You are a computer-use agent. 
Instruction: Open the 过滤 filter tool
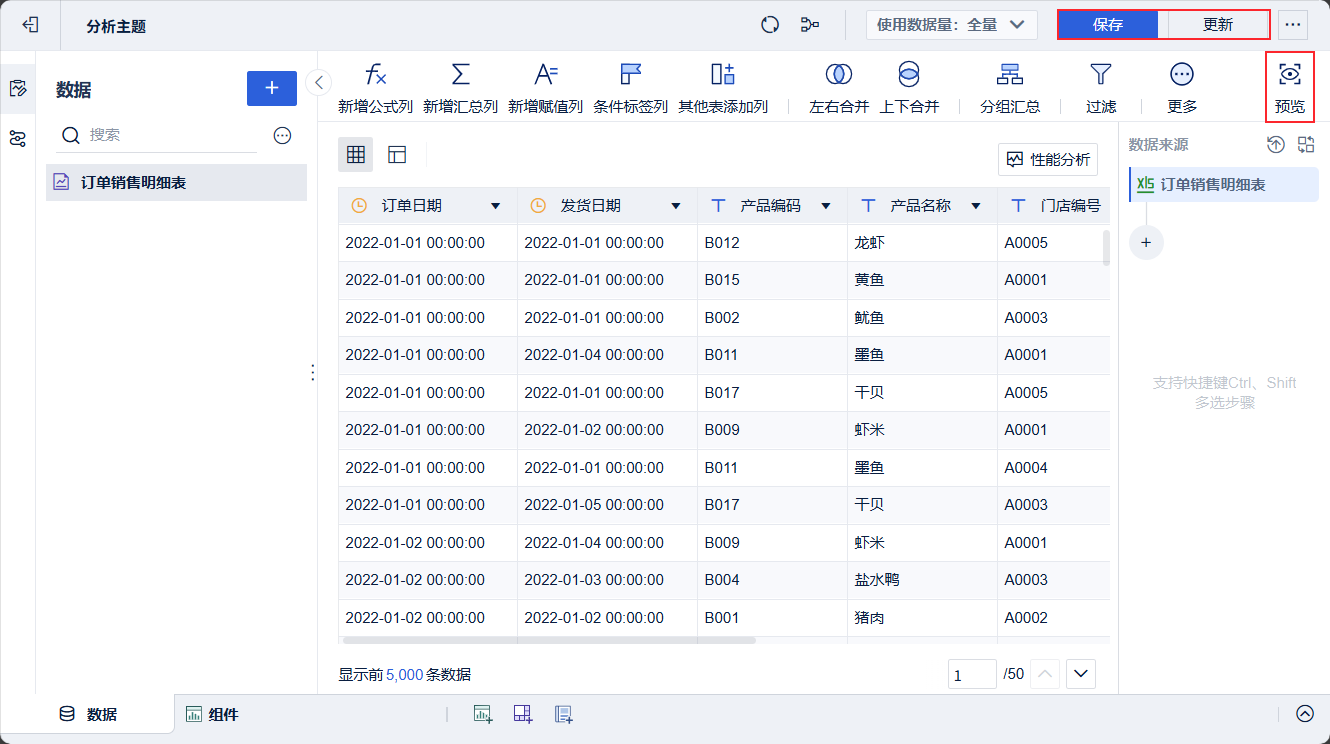click(x=1101, y=88)
